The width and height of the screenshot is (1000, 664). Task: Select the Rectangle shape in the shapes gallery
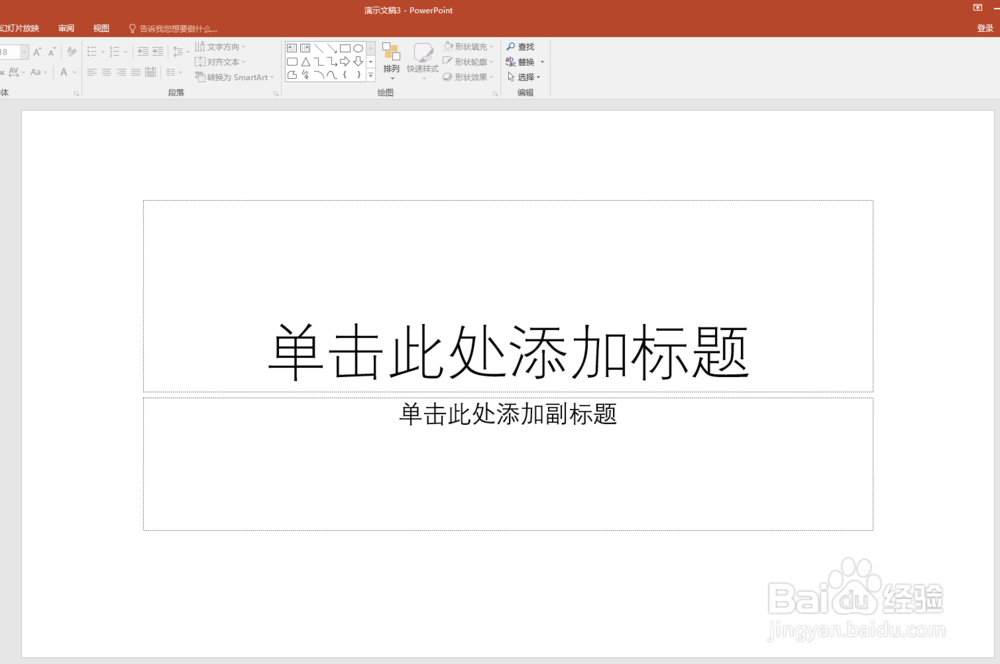(344, 47)
